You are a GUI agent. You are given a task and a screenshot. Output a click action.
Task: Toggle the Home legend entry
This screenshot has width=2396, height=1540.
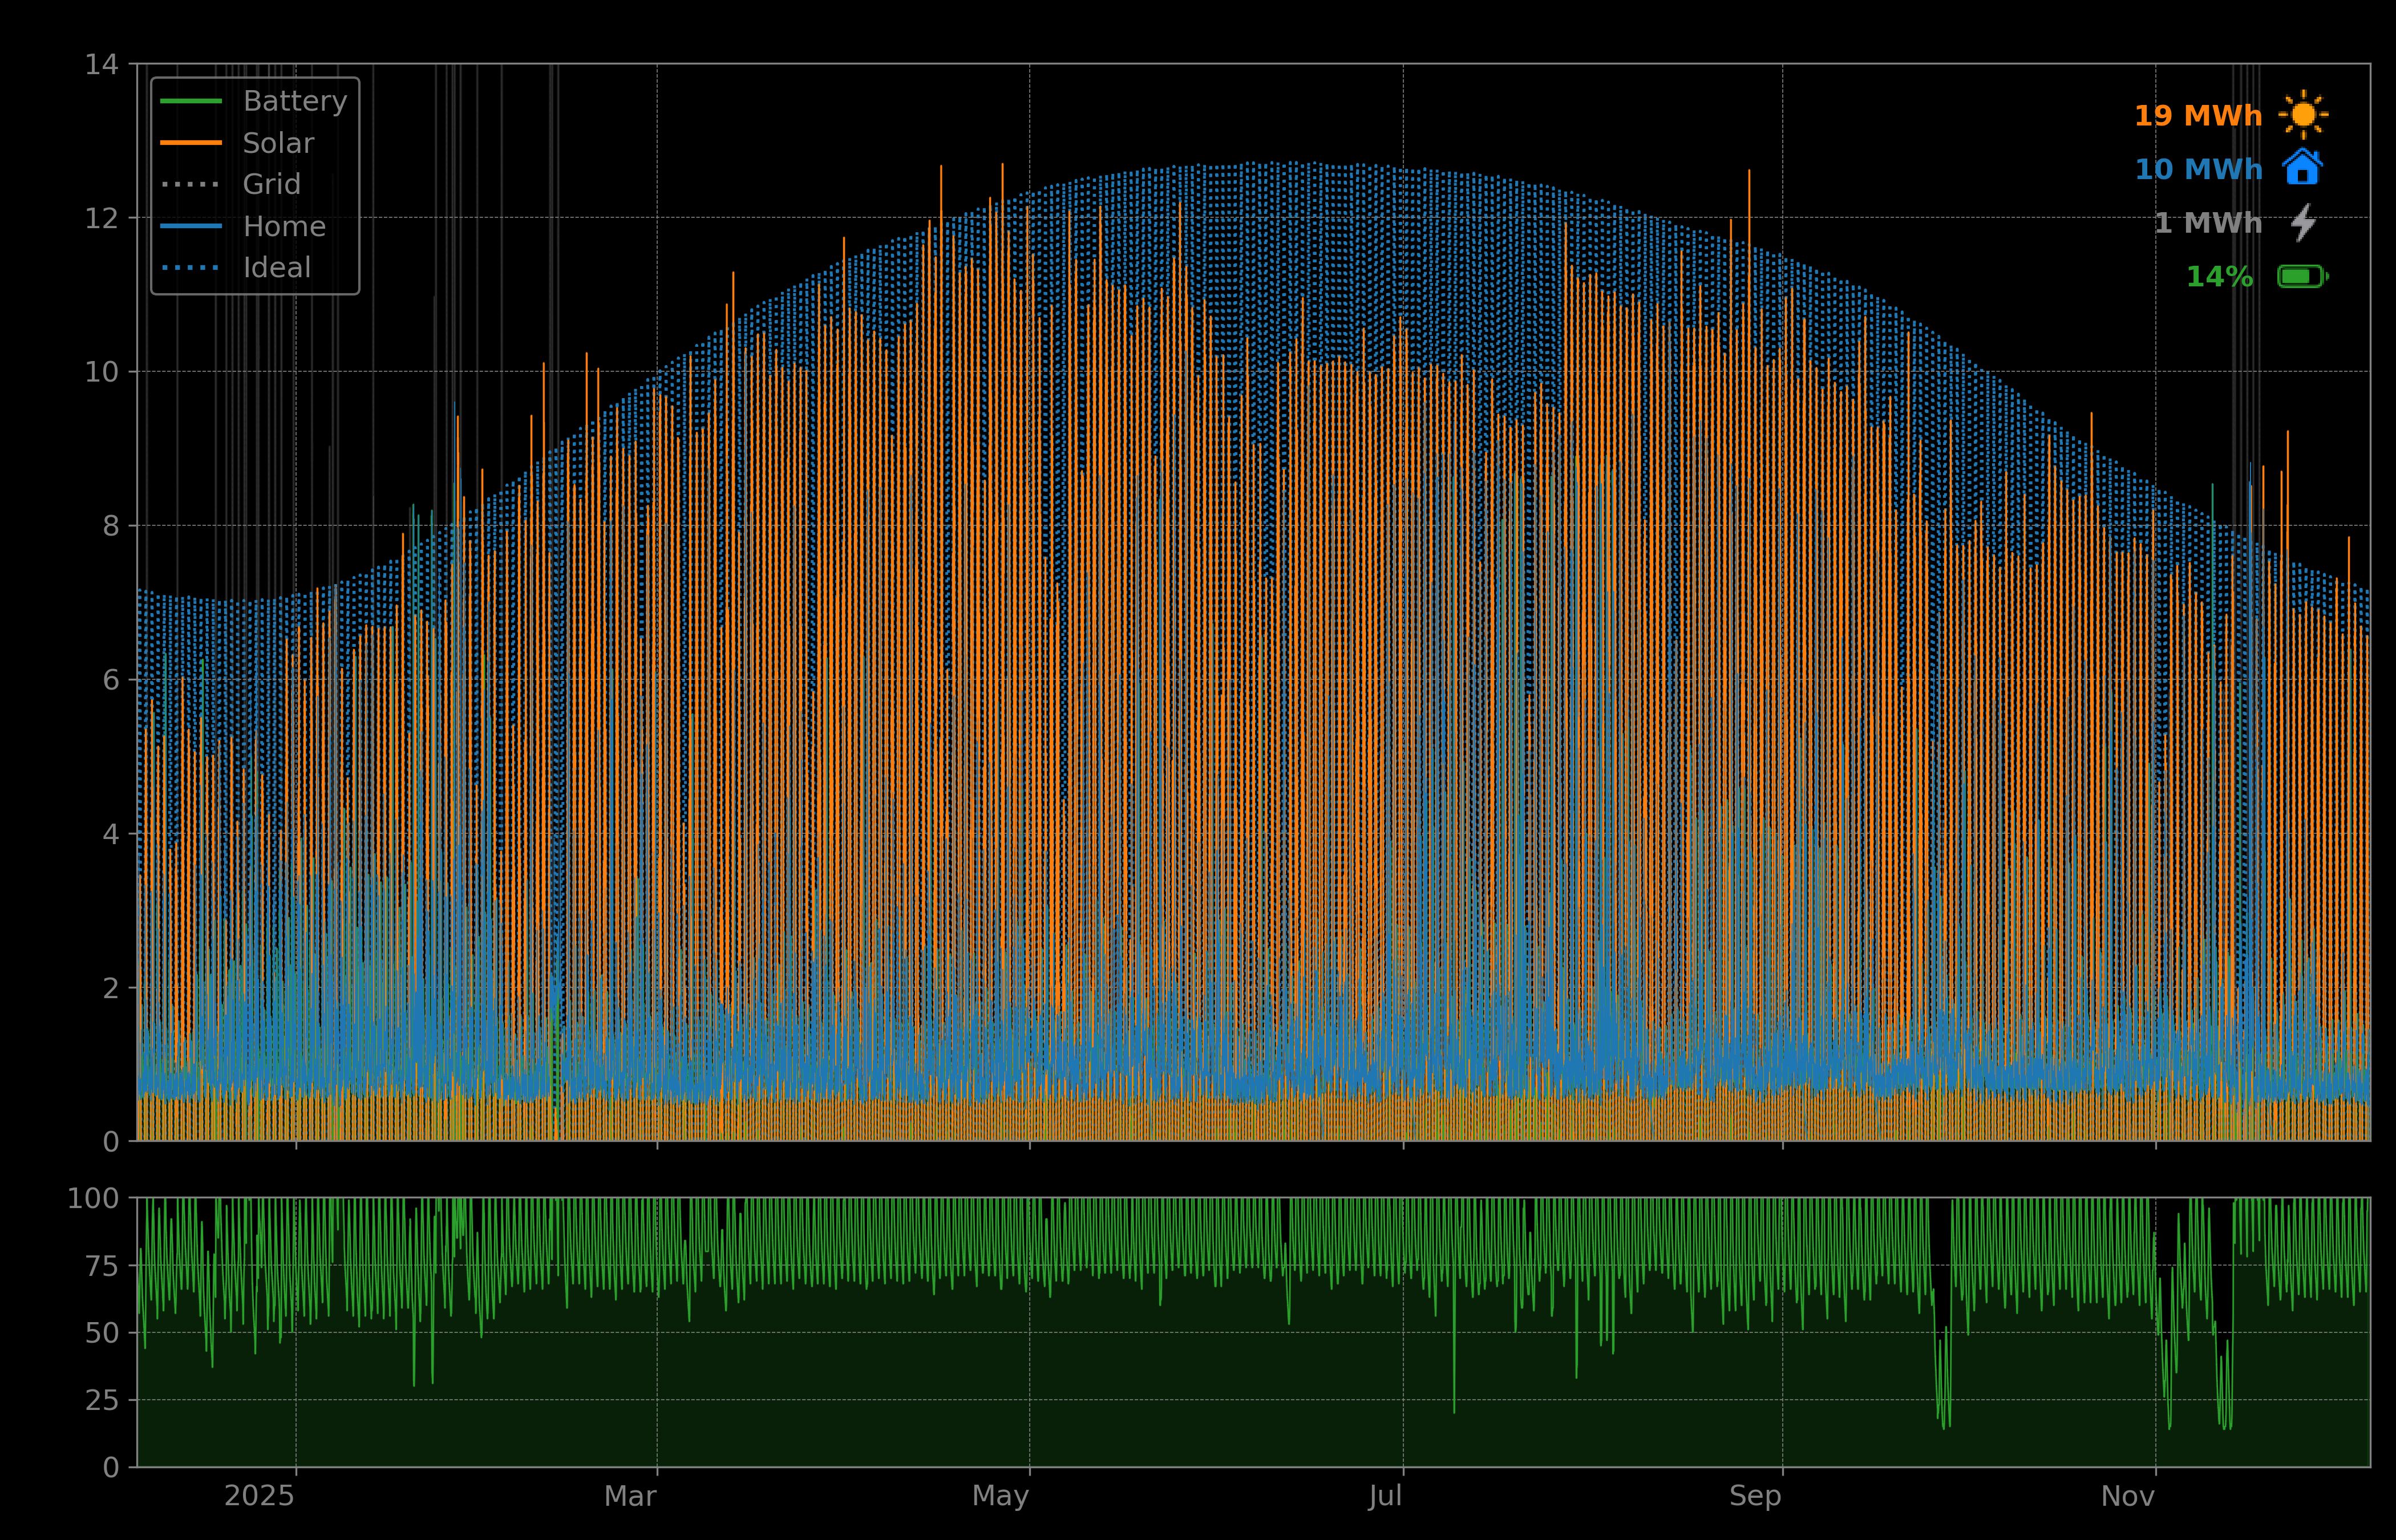tap(284, 226)
